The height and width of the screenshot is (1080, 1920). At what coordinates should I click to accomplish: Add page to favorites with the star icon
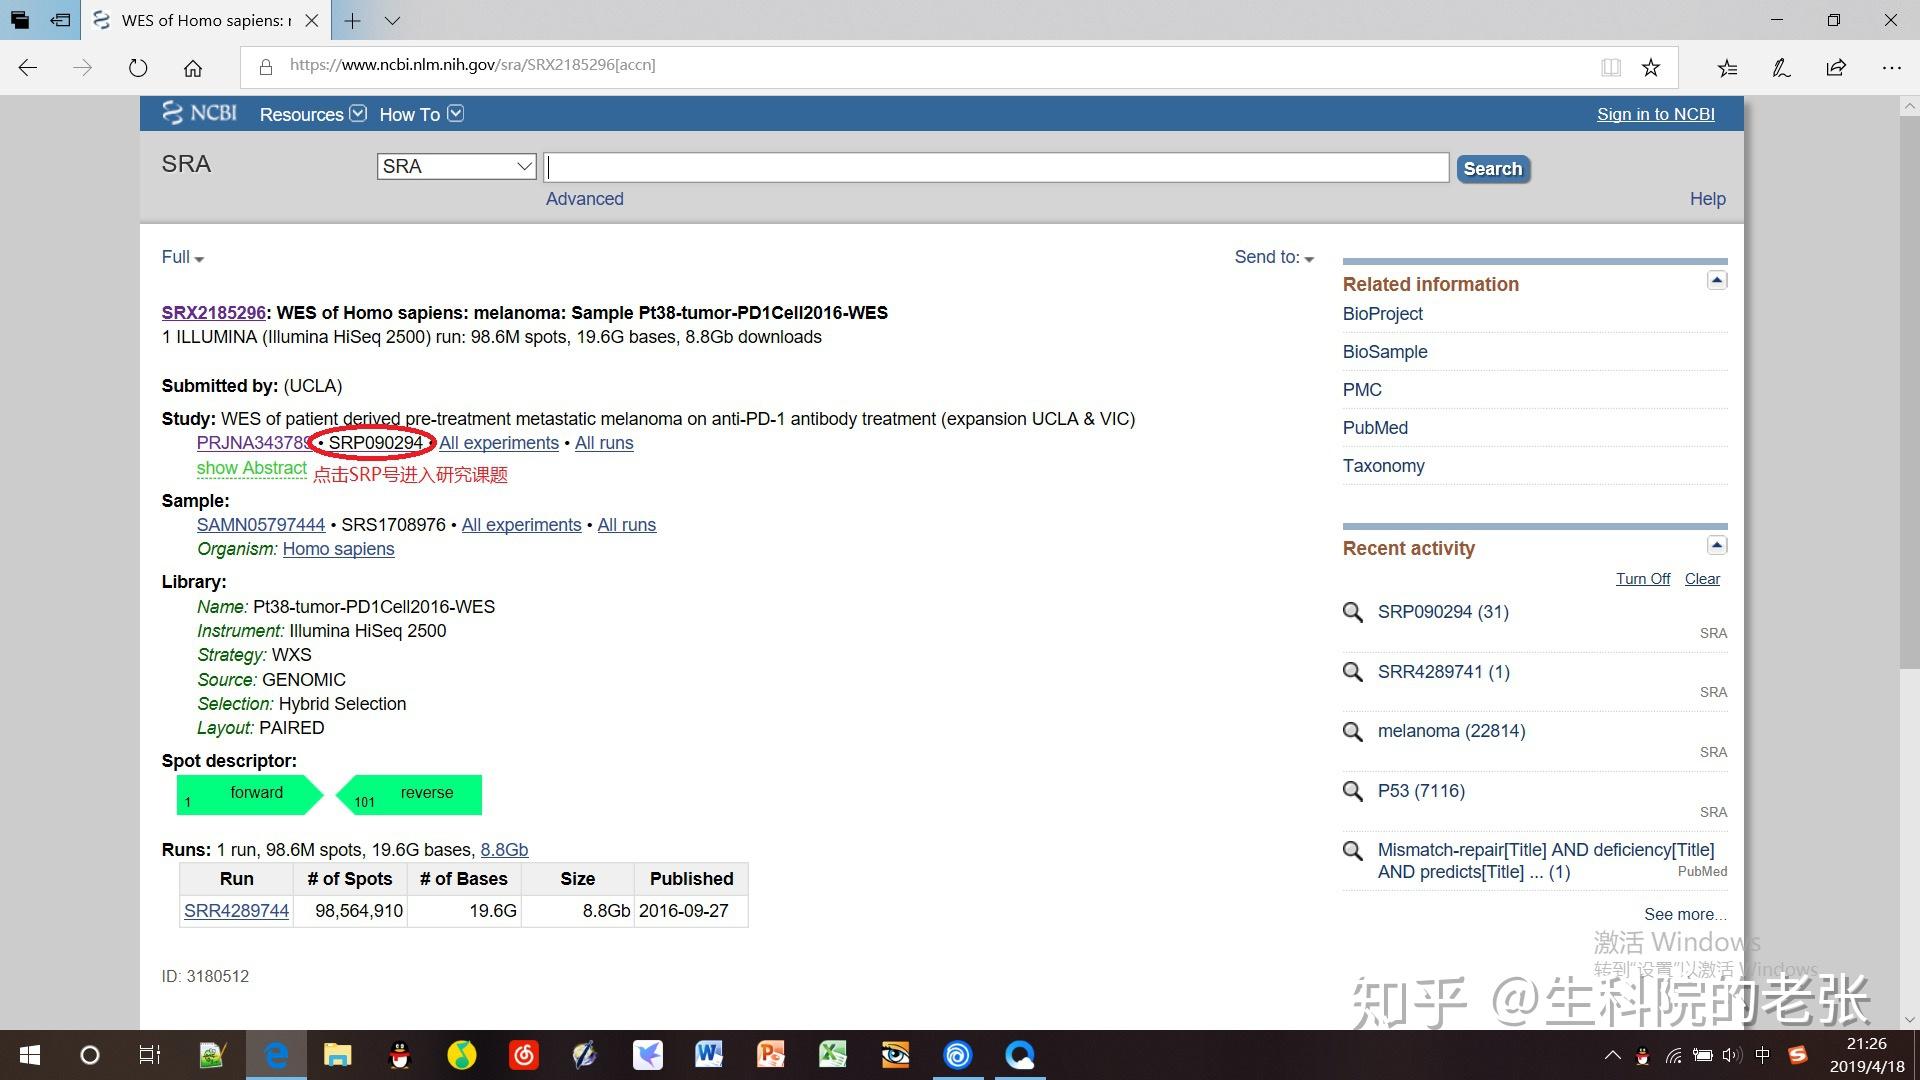(x=1651, y=66)
